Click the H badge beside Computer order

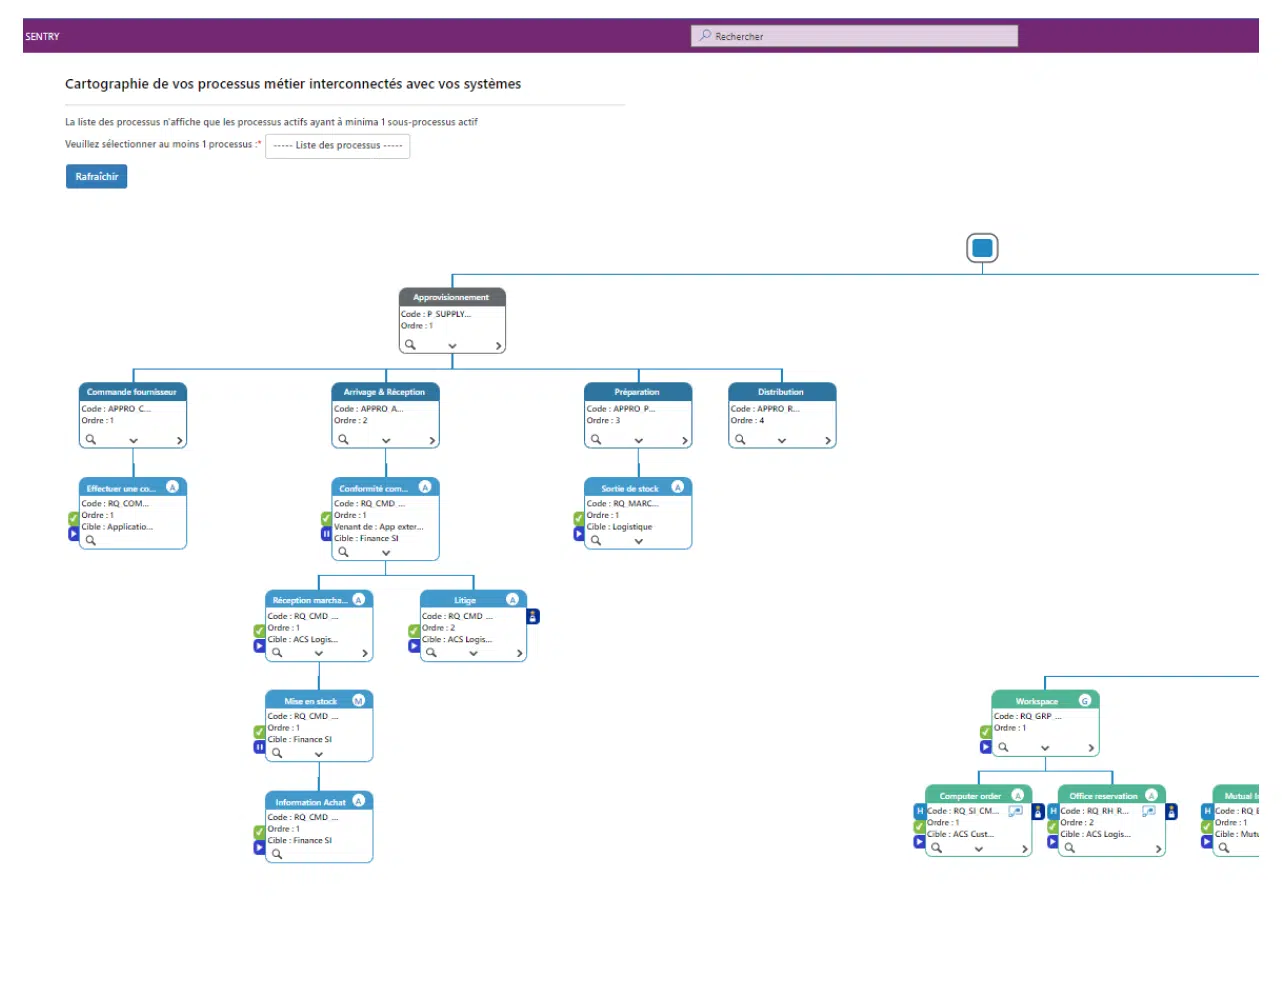click(919, 811)
